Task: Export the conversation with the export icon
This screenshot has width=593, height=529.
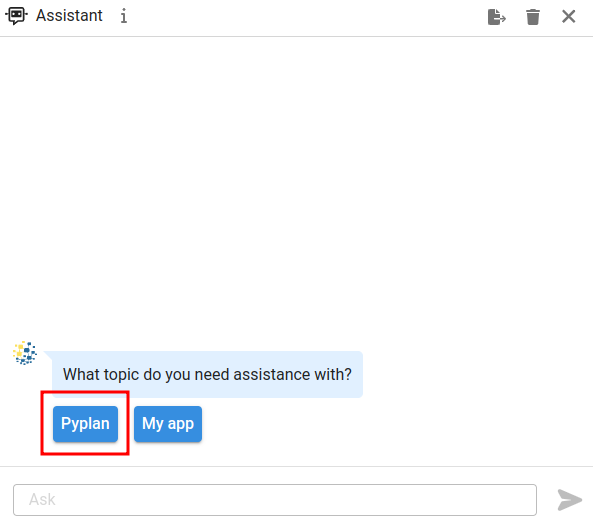Action: 497,17
